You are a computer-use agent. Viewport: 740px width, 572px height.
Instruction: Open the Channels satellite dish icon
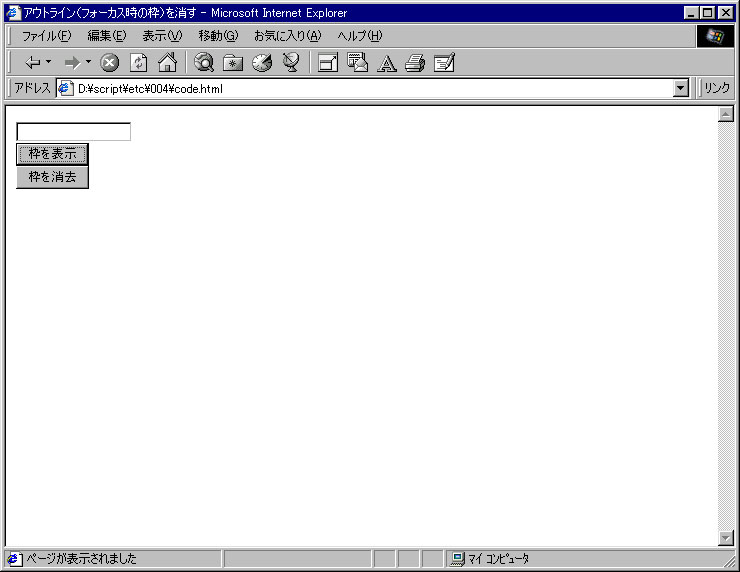[291, 62]
